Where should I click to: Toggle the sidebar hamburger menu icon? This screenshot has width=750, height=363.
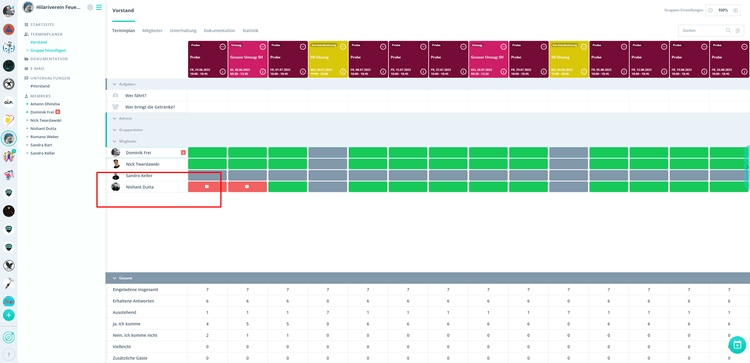[x=99, y=7]
